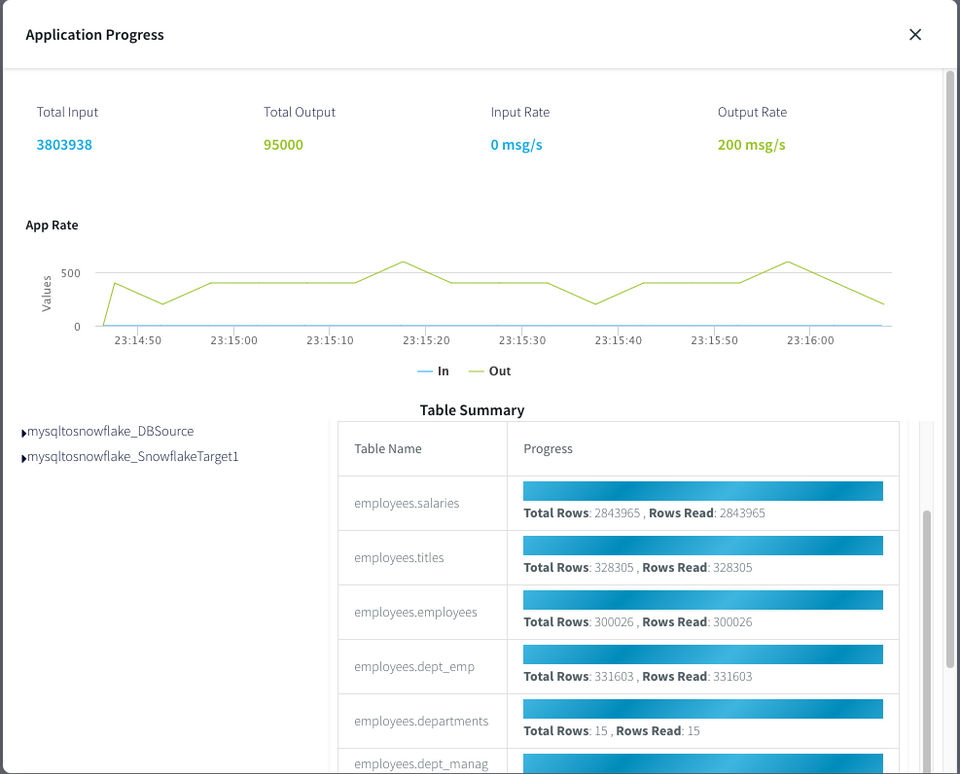Click the Progress column header
The width and height of the screenshot is (960, 774).
click(x=548, y=449)
